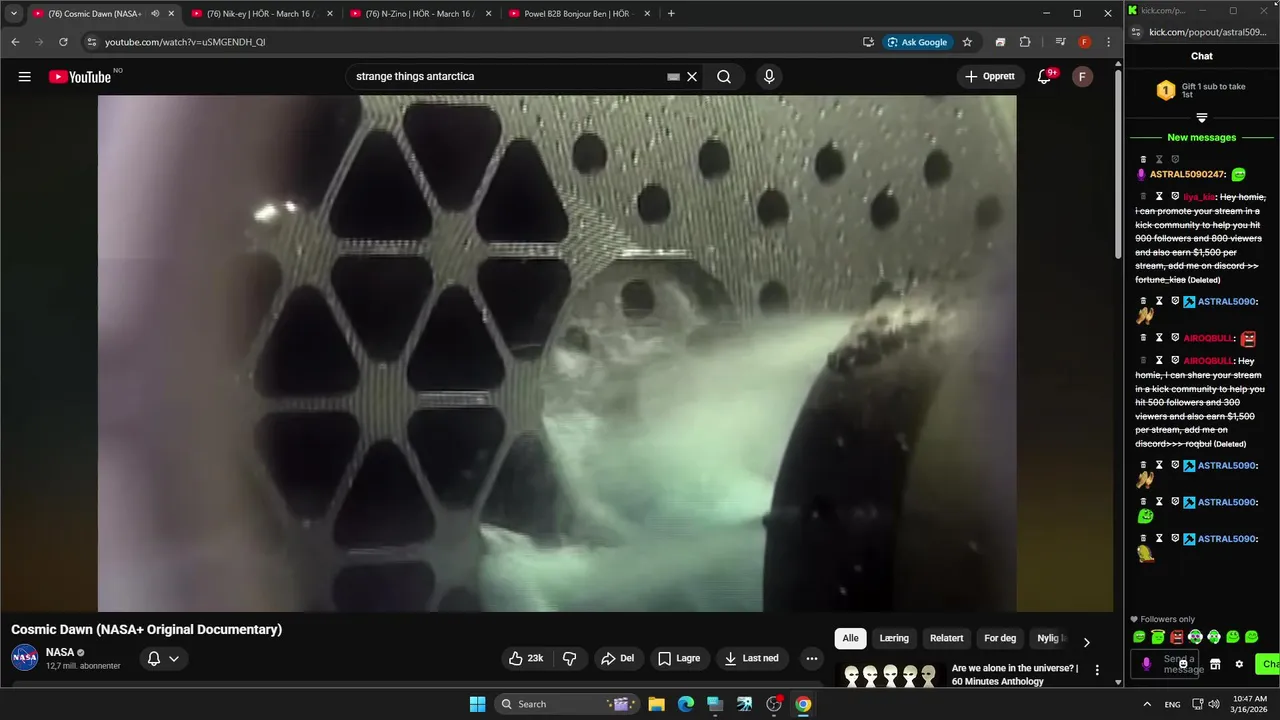Share the video with Del button
Image resolution: width=1280 pixels, height=720 pixels.
pos(617,658)
